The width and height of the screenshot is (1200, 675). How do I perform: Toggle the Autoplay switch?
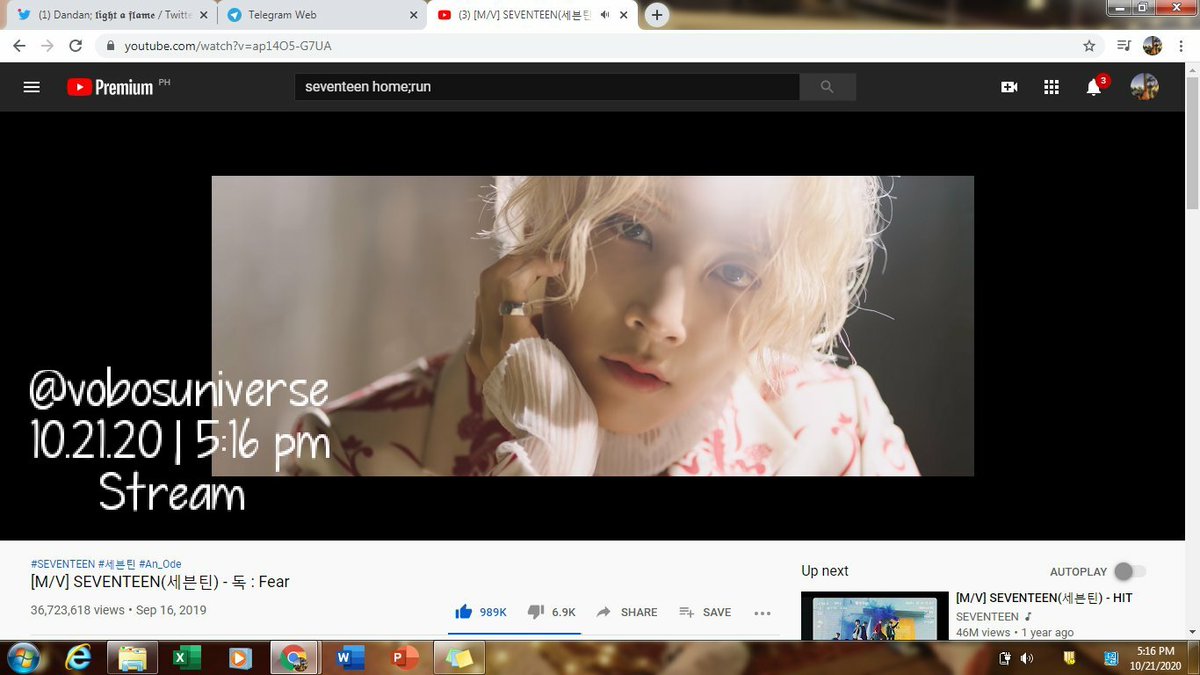[x=1130, y=571]
